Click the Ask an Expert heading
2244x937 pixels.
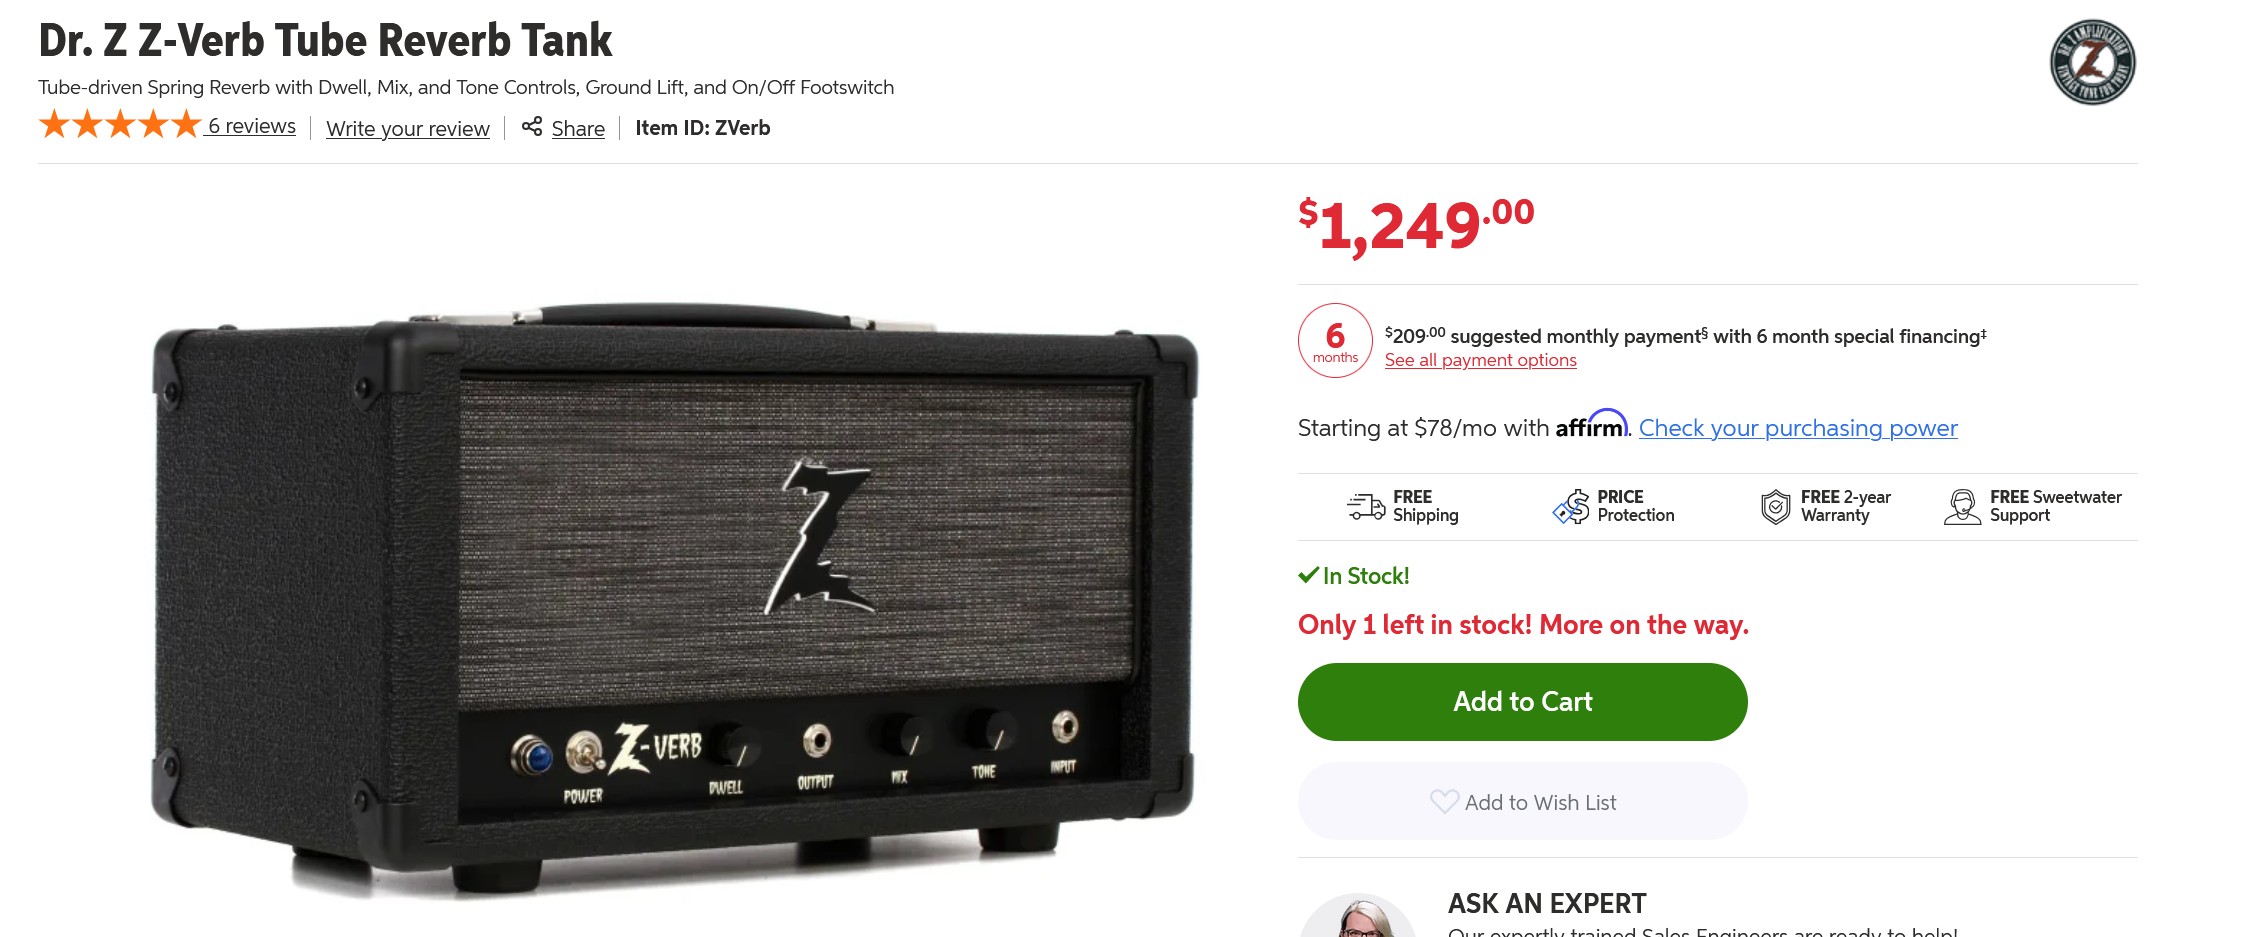(x=1546, y=903)
